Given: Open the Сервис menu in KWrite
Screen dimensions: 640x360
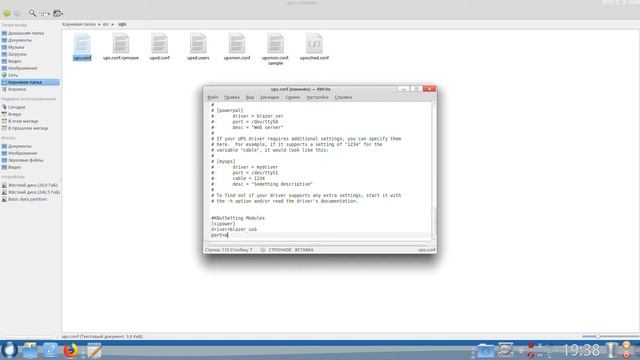Looking at the screenshot, I should click(293, 97).
